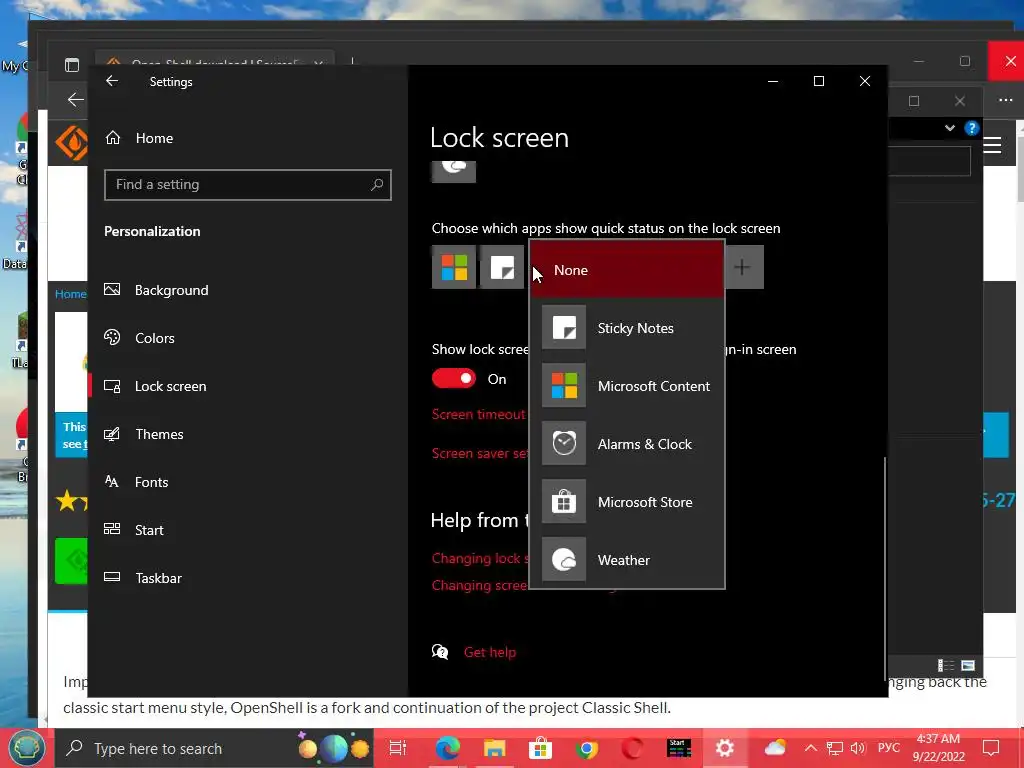The width and height of the screenshot is (1024, 768).
Task: Click taskbar Type here to search box
Action: click(216, 748)
